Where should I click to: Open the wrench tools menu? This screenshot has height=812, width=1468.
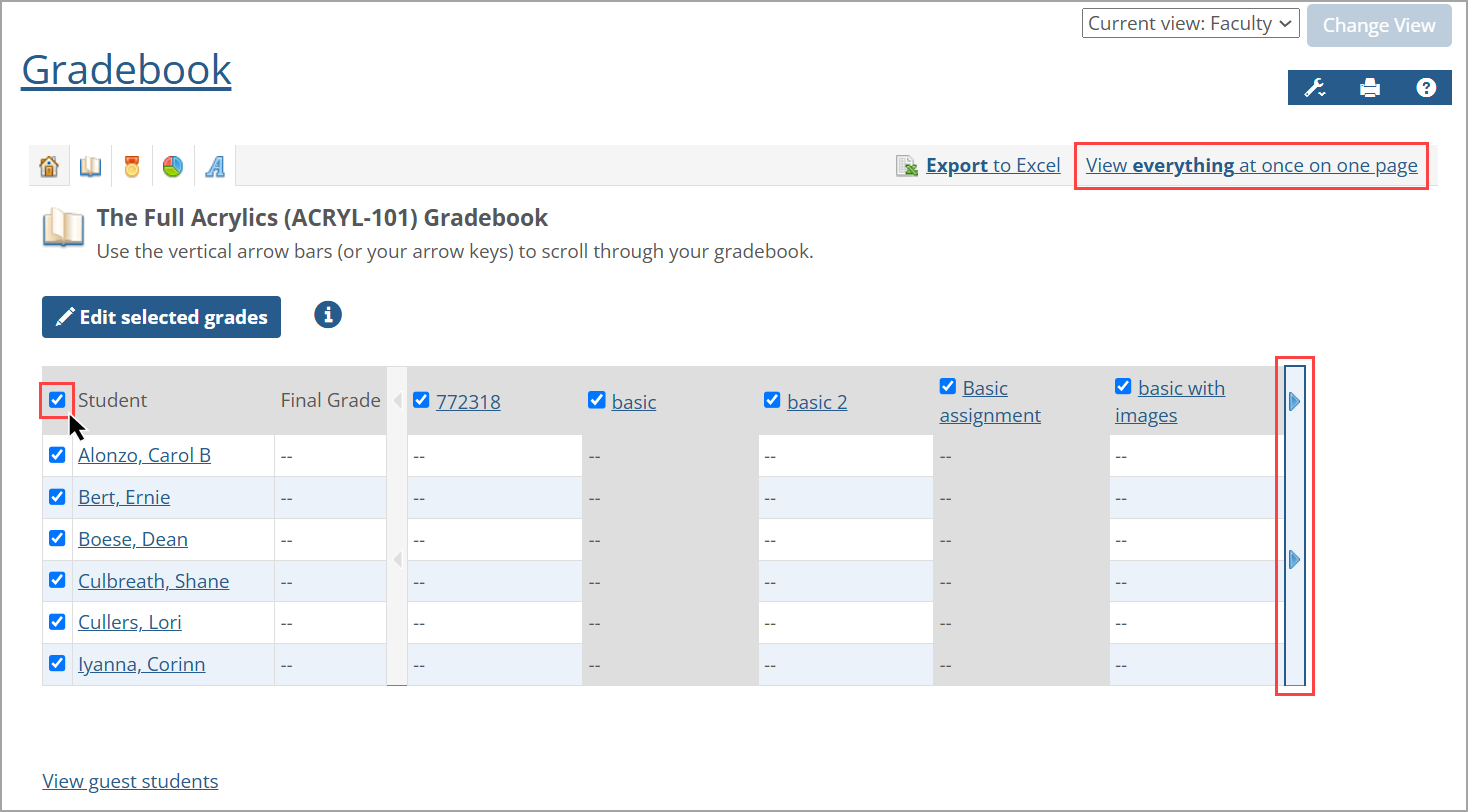[1314, 87]
